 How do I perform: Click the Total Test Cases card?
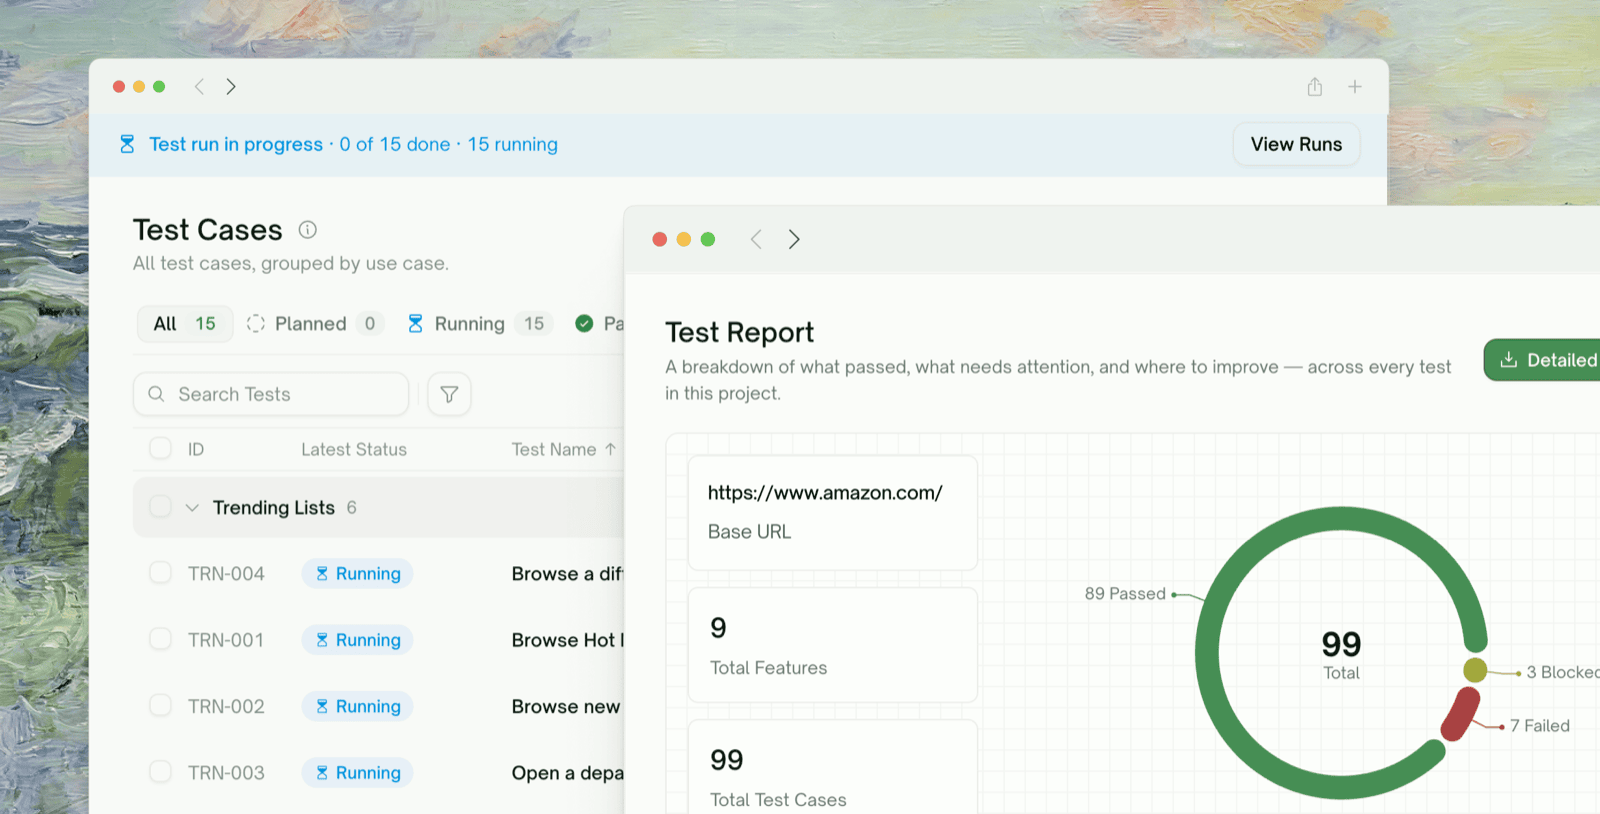pos(833,767)
